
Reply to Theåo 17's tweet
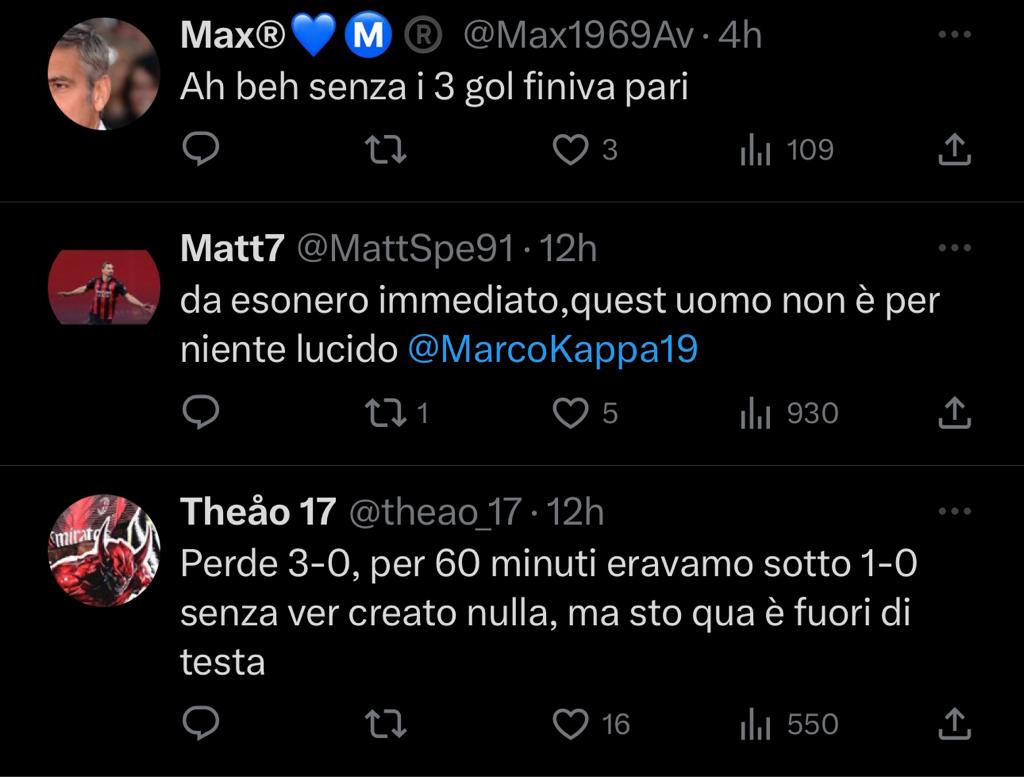[x=202, y=723]
